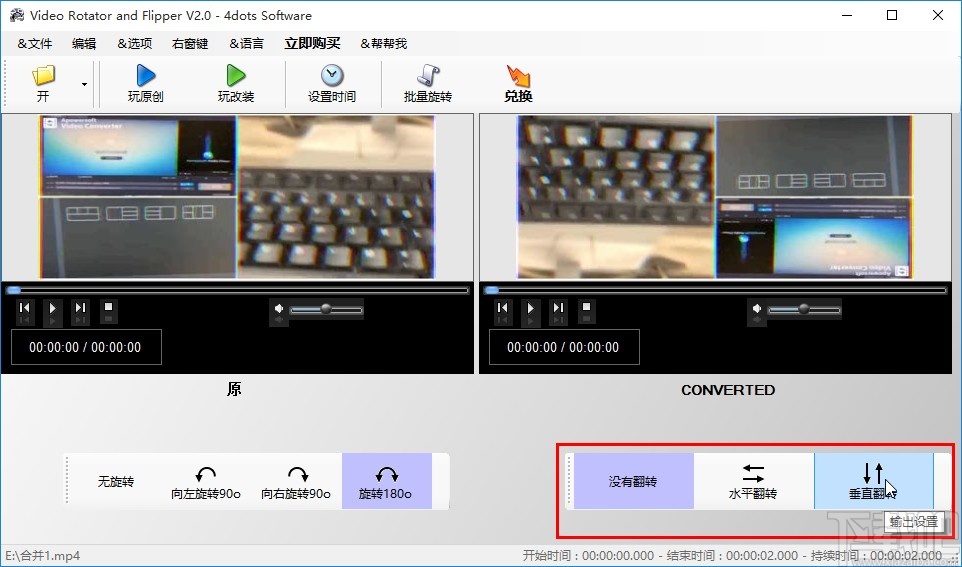This screenshot has height=567, width=962.
Task: Stop the converted video preview
Action: tap(587, 308)
